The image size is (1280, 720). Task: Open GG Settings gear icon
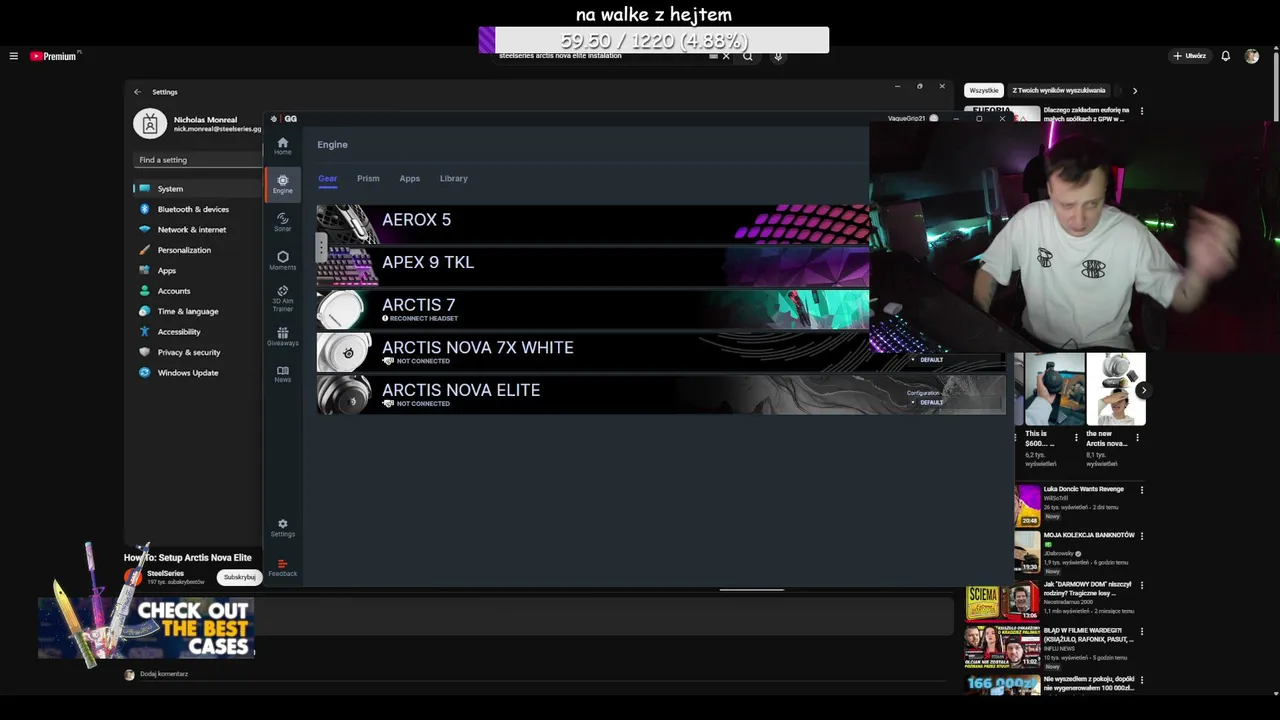tap(283, 528)
